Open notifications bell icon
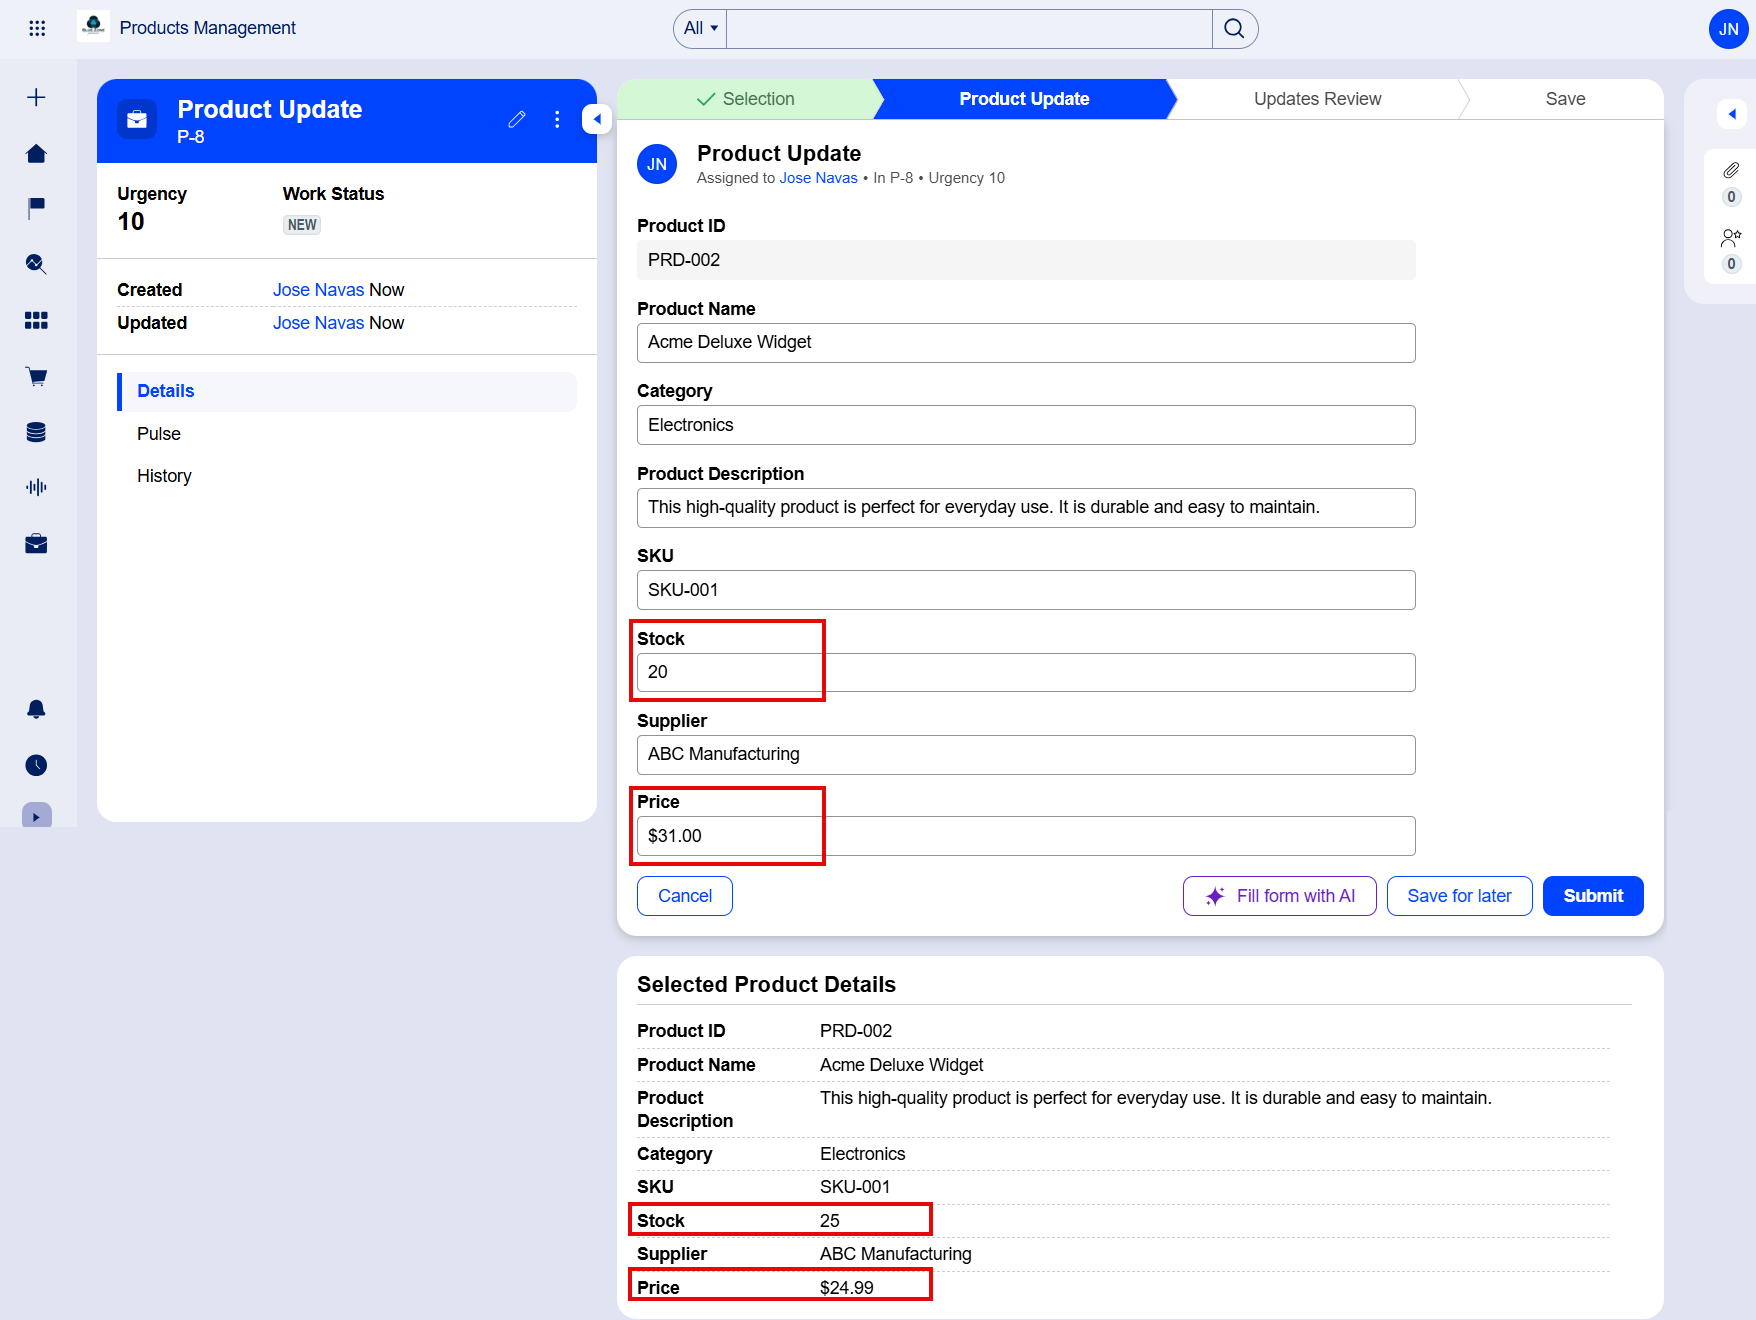 tap(36, 709)
